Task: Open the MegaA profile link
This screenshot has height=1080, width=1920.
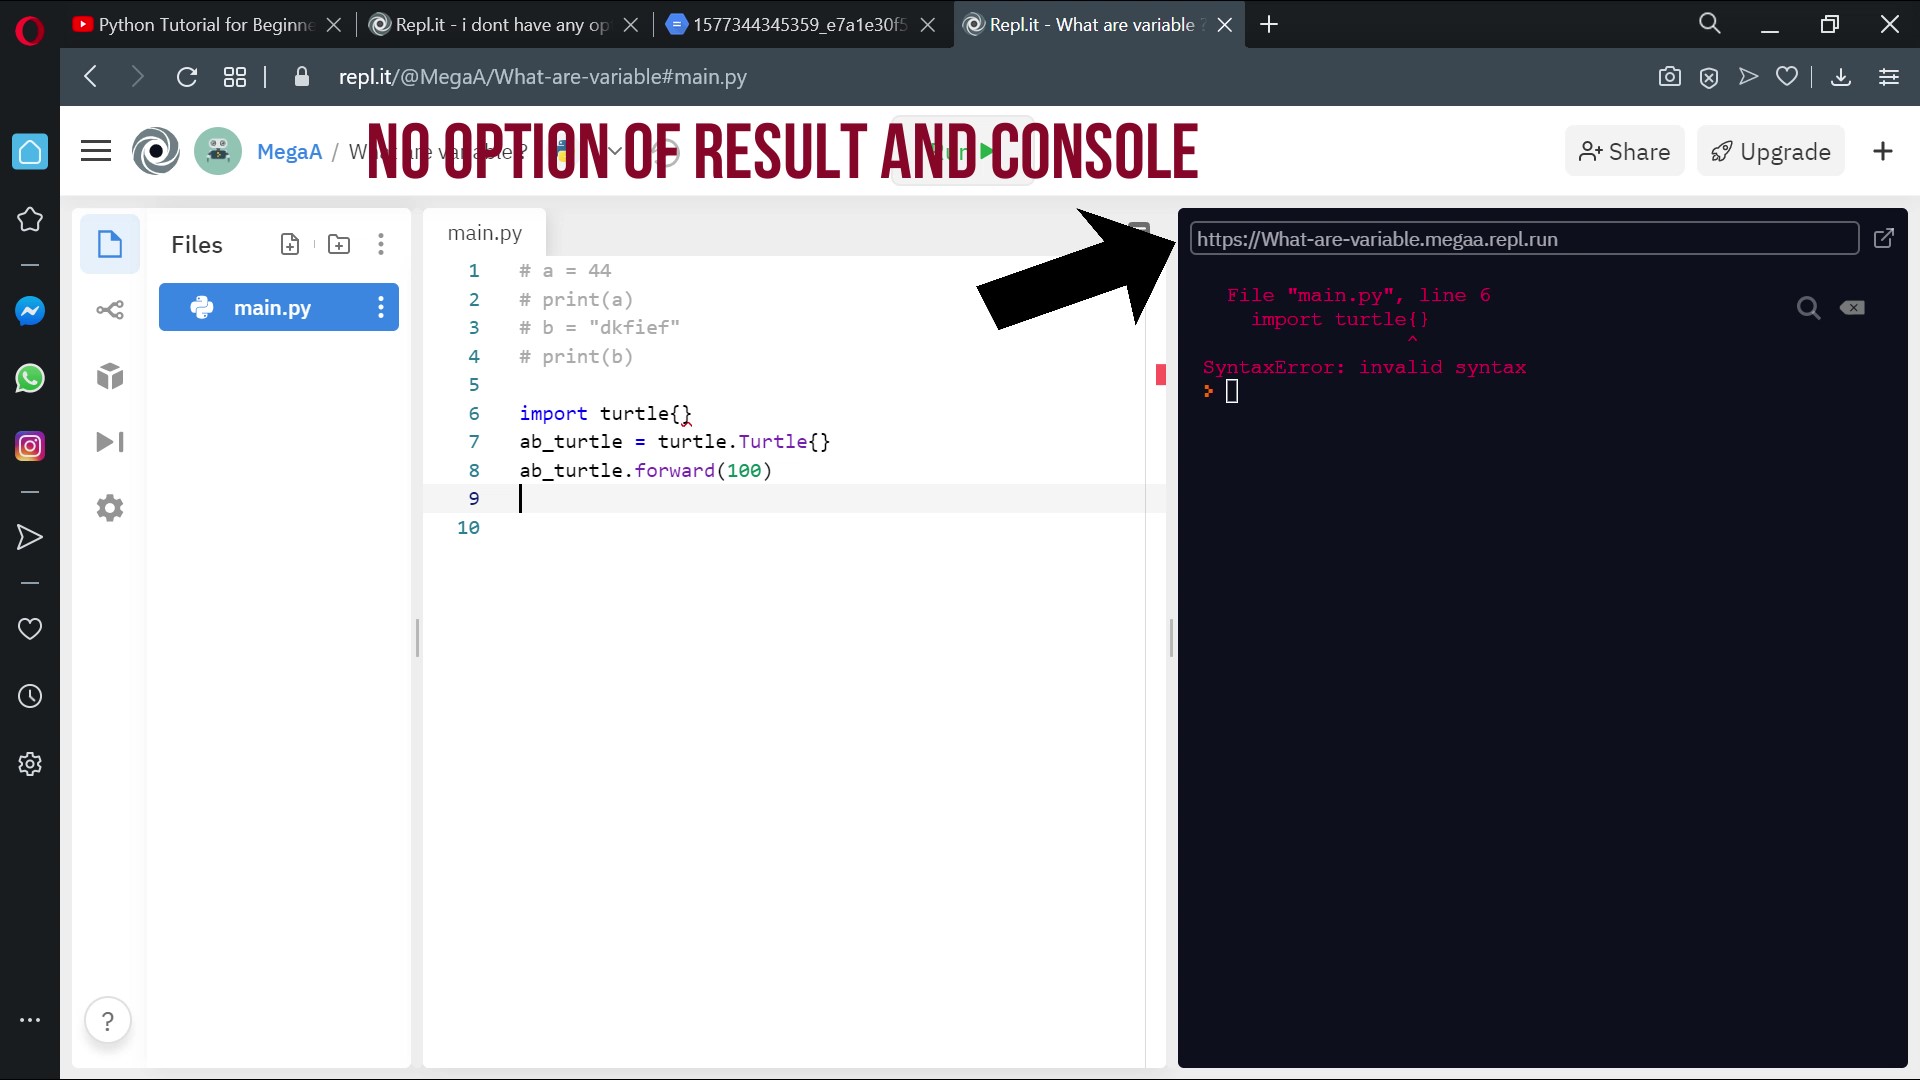Action: (x=289, y=152)
